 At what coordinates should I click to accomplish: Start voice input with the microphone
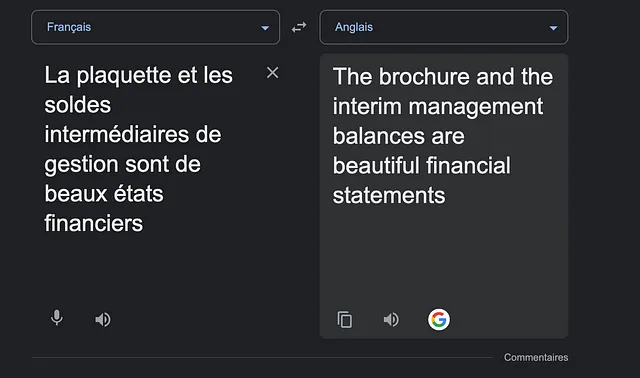pos(57,318)
